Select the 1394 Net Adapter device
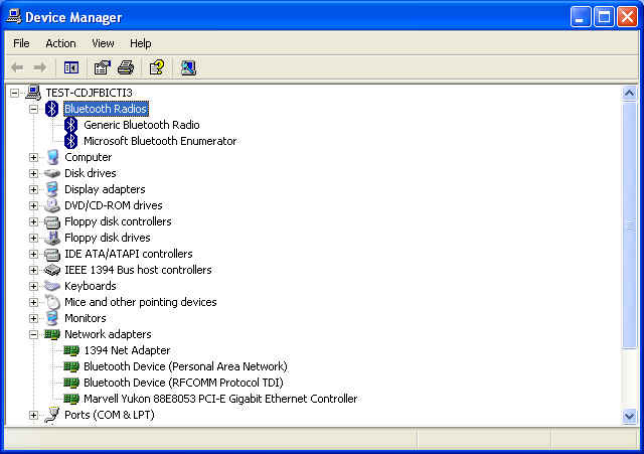644x454 pixels. pos(126,350)
